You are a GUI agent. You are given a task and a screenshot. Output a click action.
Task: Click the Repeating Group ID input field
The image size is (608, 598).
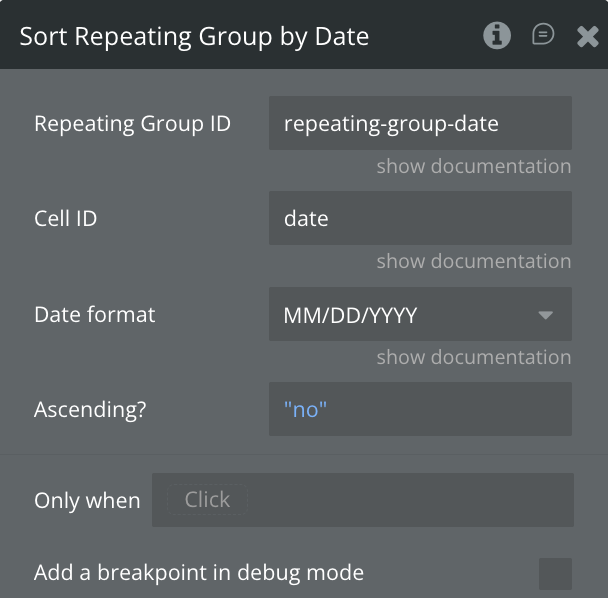tap(420, 123)
